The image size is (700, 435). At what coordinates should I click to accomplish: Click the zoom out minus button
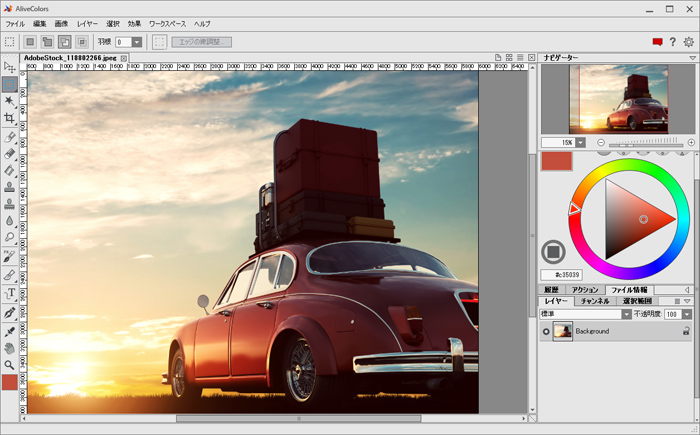point(601,142)
